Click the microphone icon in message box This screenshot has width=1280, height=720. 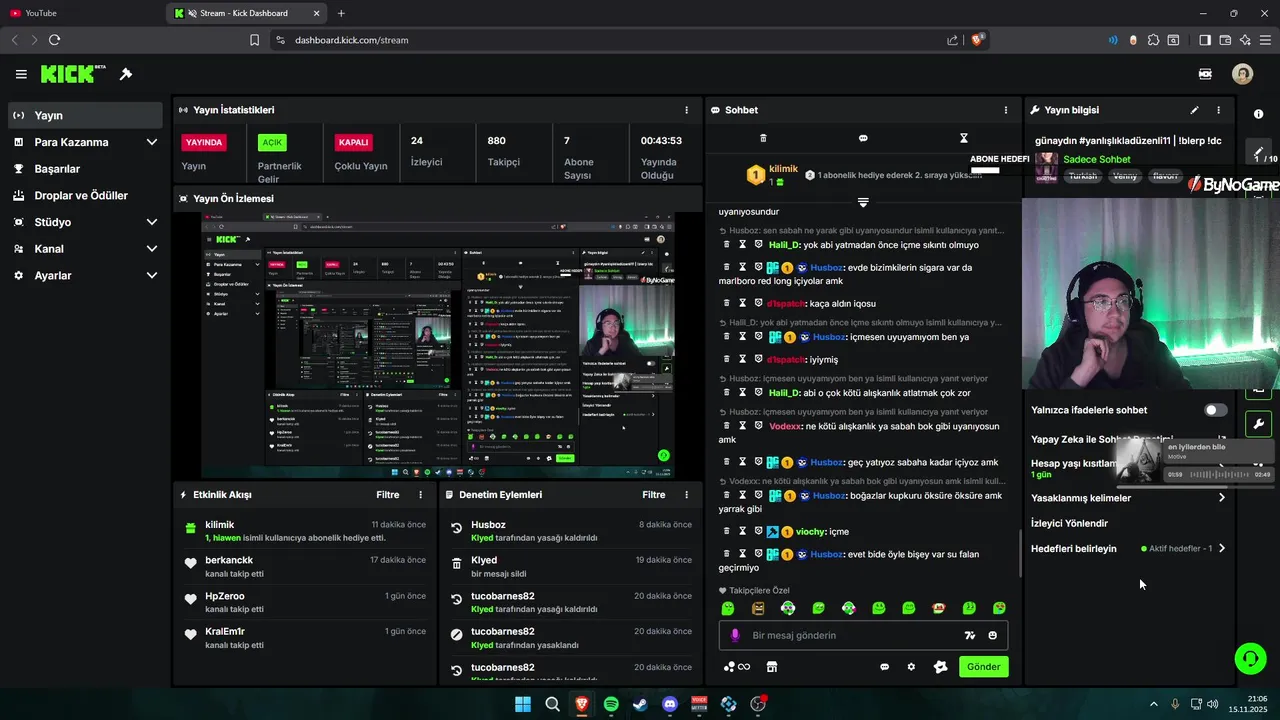tap(735, 635)
